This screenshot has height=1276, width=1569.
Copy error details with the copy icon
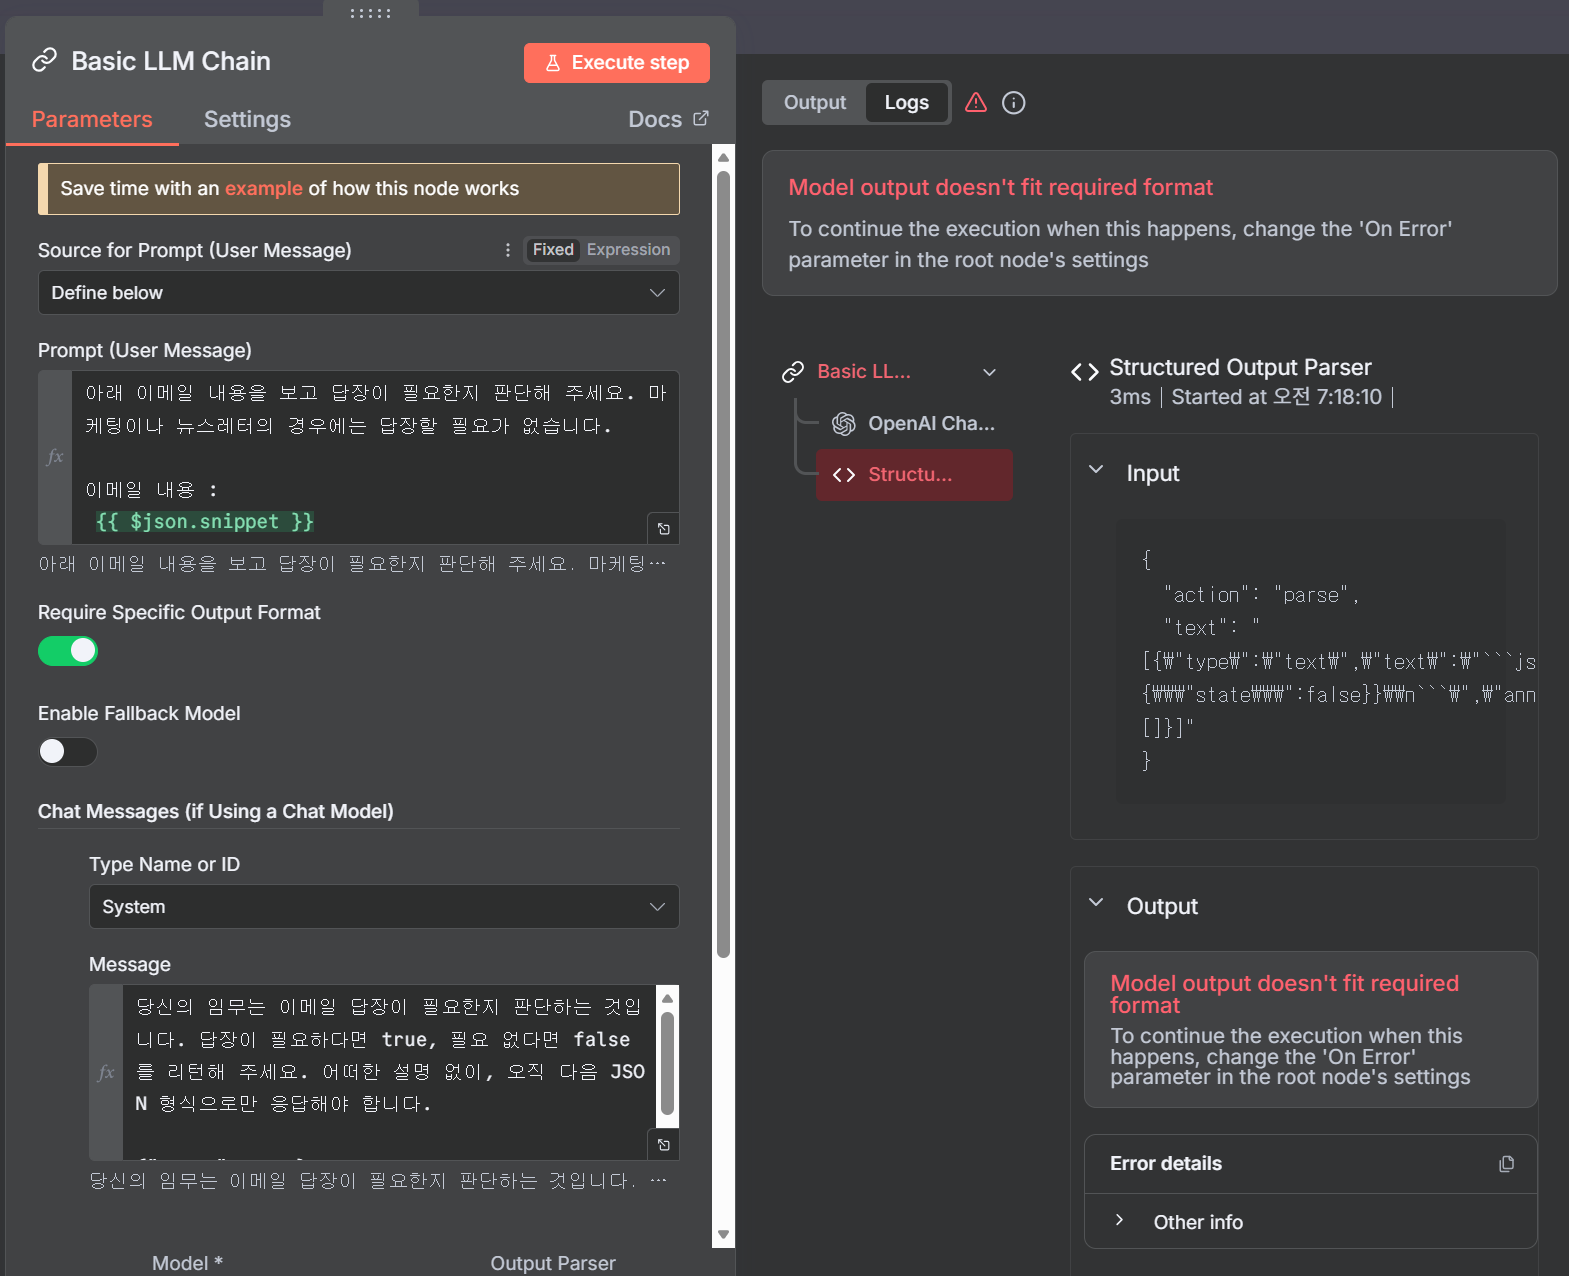[x=1506, y=1164]
